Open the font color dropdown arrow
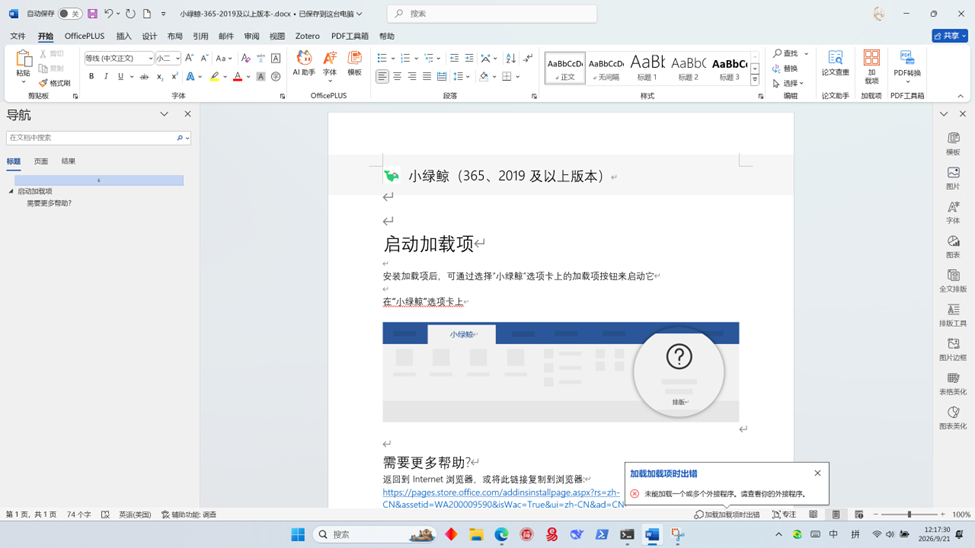975x548 pixels. click(248, 77)
